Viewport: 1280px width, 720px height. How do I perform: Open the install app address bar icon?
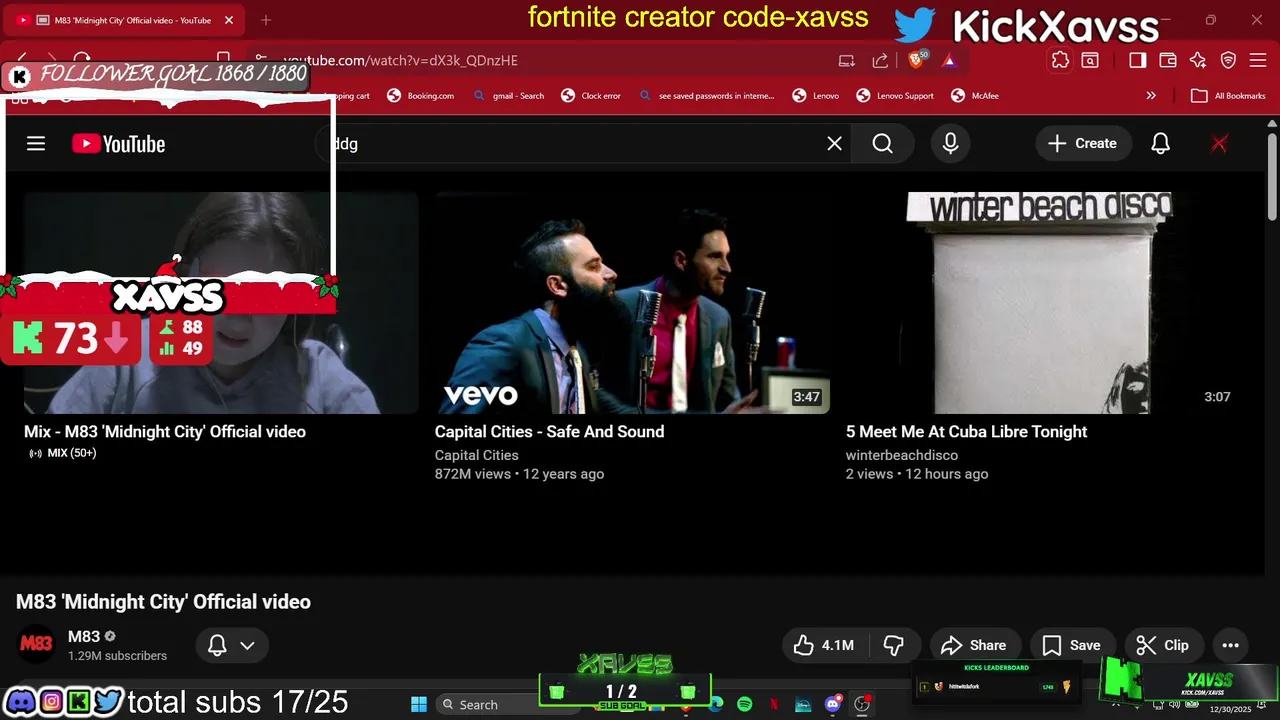(x=846, y=60)
